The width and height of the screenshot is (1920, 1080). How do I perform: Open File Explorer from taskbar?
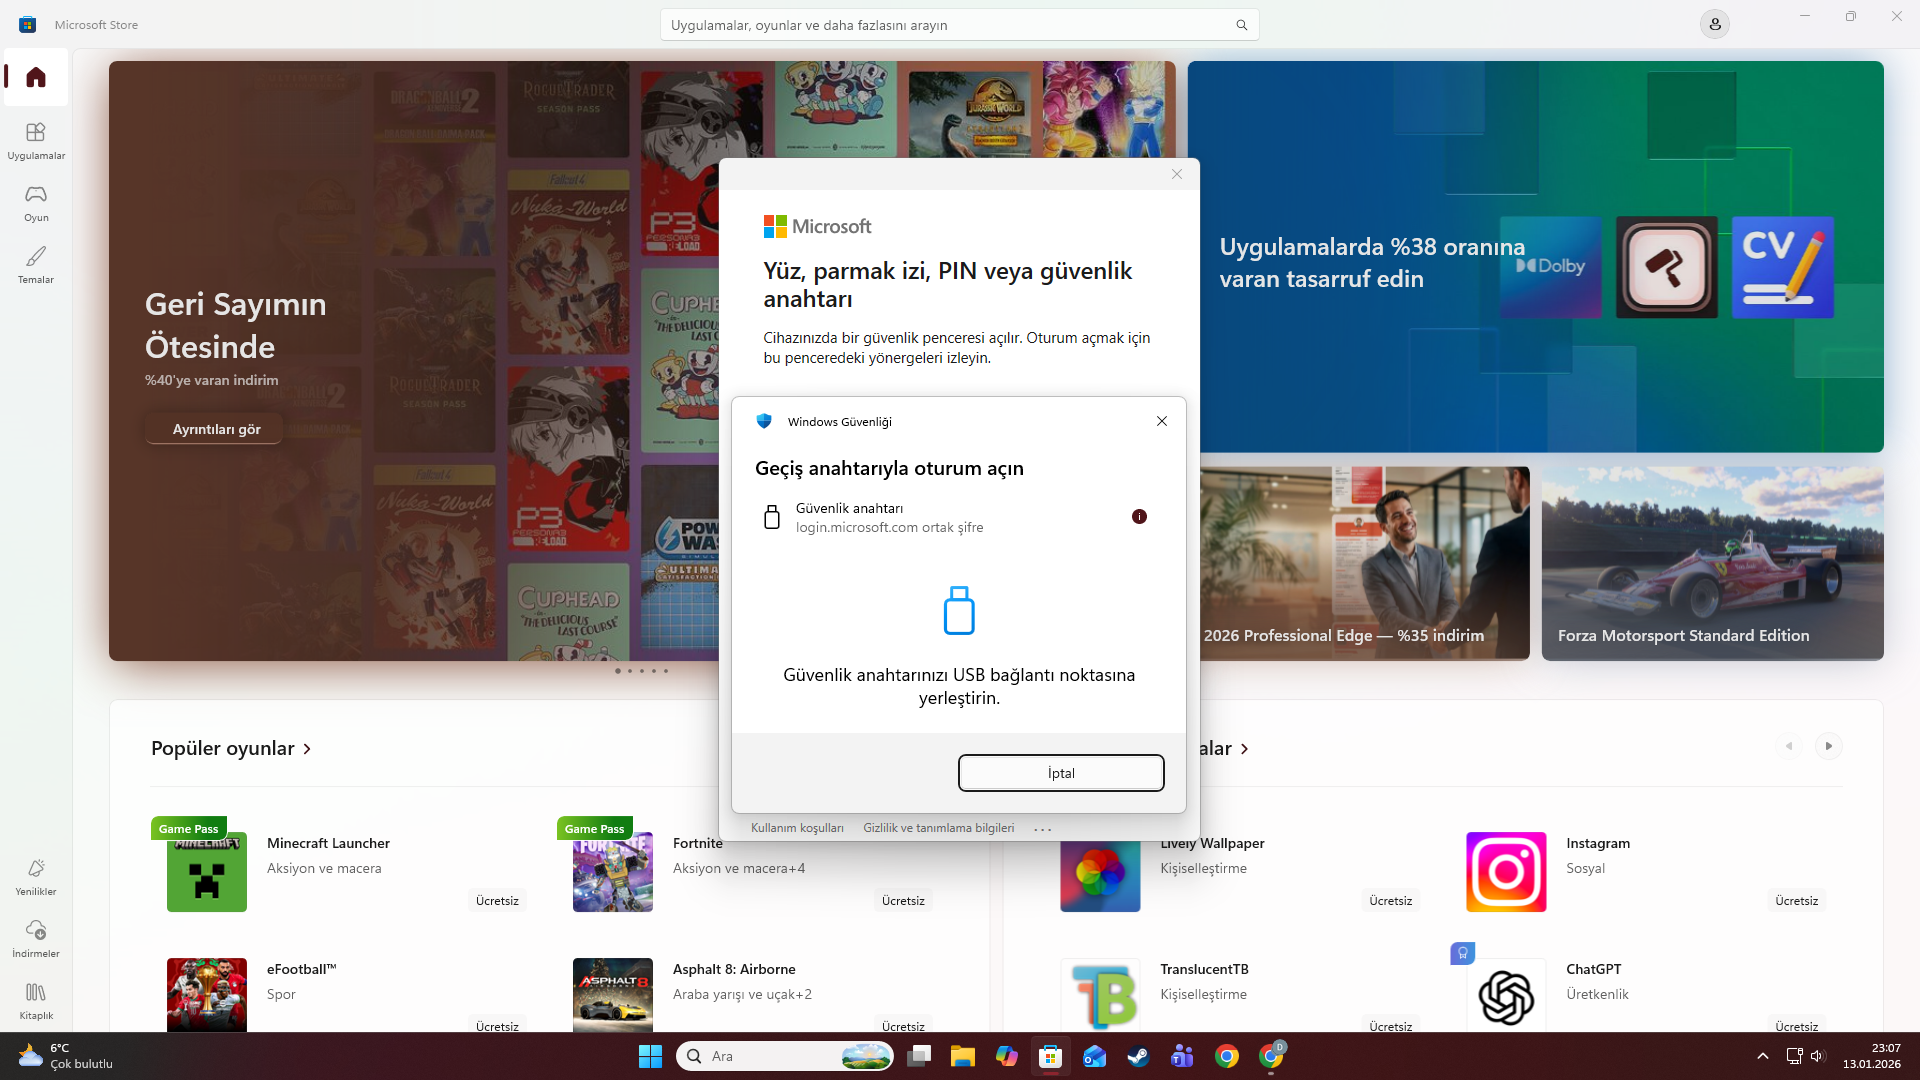point(962,1056)
